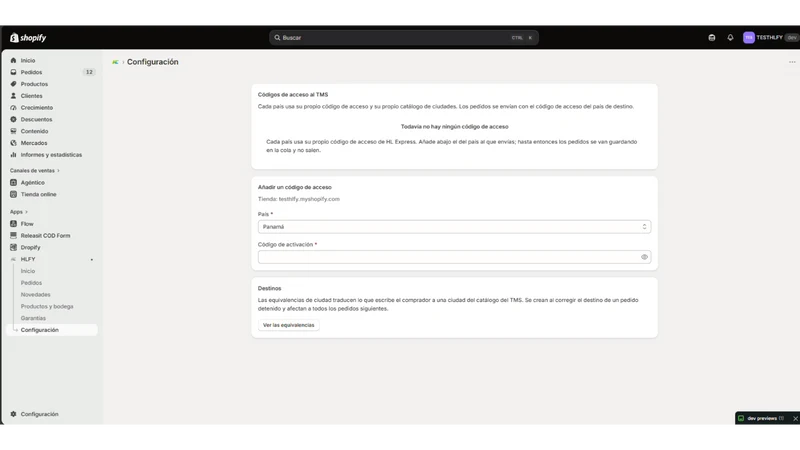Close the dev previews bar

(795, 418)
